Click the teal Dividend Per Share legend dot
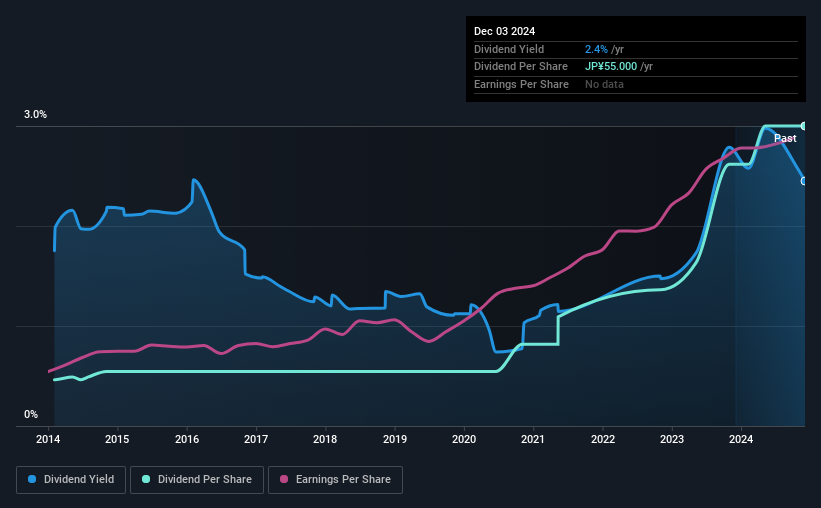 [x=146, y=479]
